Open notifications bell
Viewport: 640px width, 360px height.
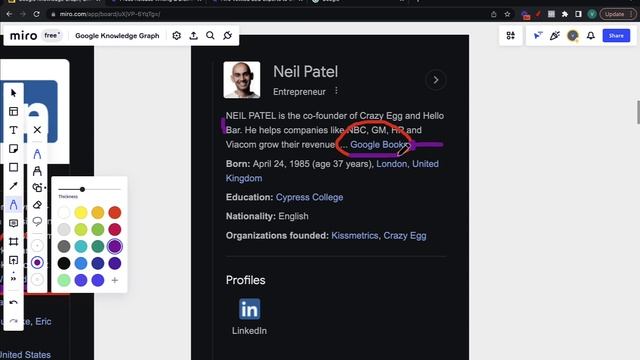(x=591, y=36)
